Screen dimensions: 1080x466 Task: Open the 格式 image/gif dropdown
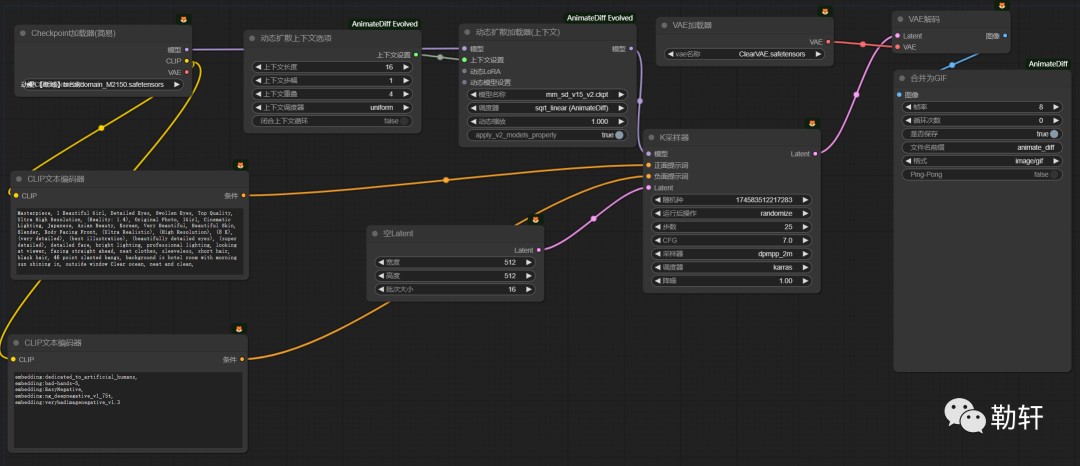pyautogui.click(x=982, y=161)
